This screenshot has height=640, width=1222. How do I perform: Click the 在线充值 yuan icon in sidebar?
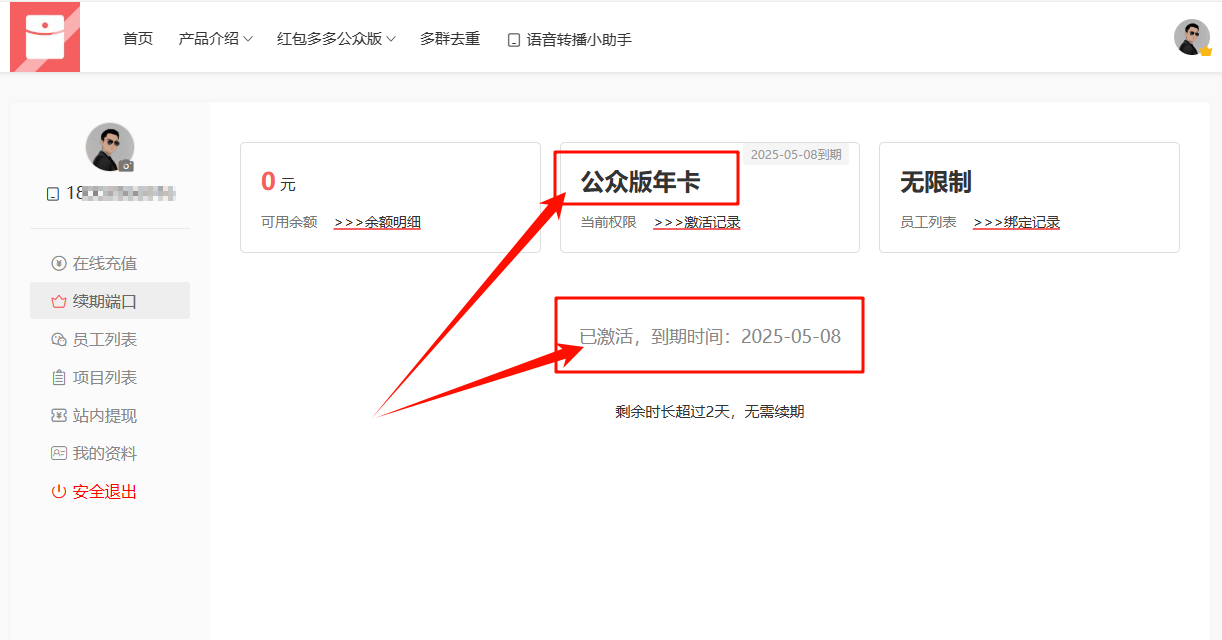coord(59,264)
